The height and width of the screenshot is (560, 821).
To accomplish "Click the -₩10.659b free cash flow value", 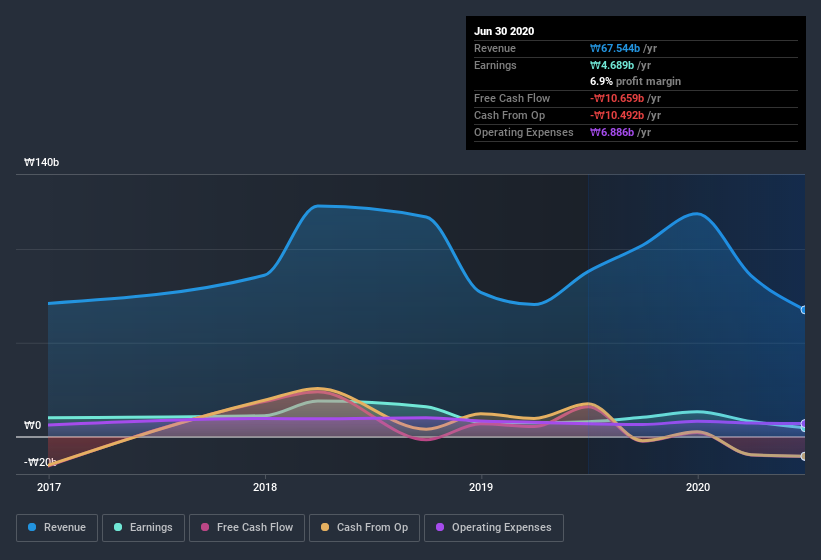I will [617, 98].
